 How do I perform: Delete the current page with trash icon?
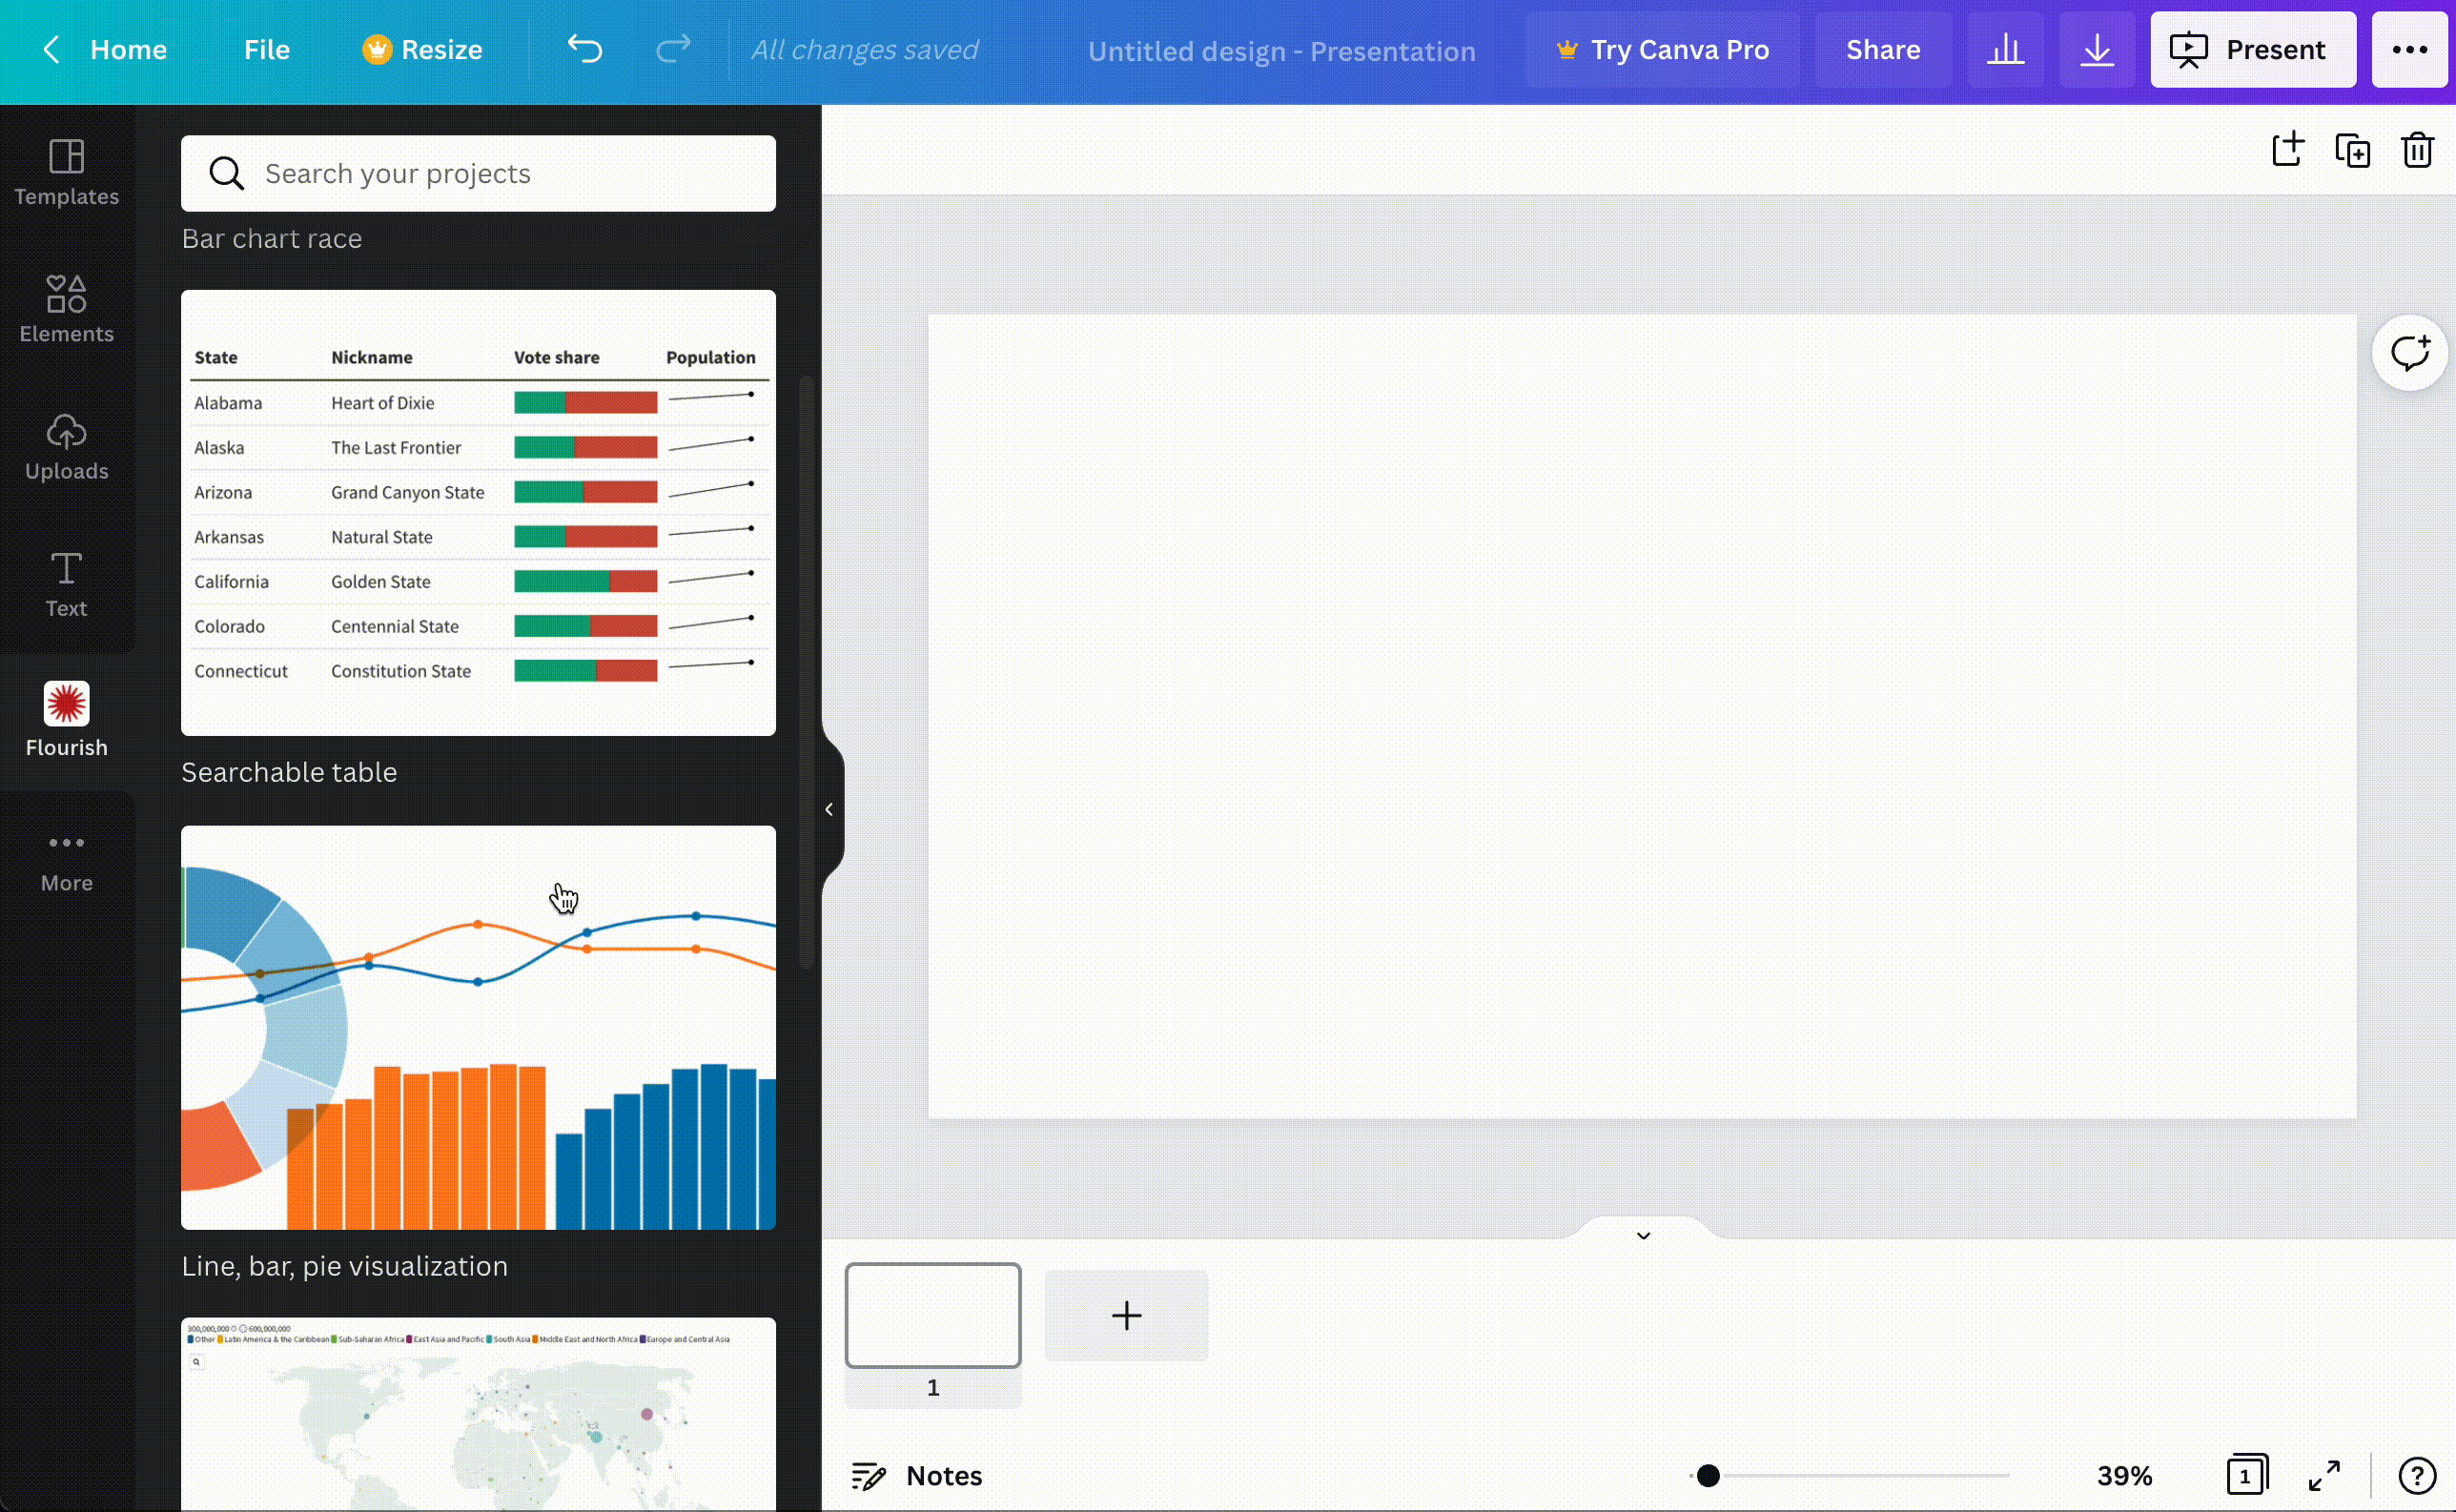pyautogui.click(x=2417, y=150)
